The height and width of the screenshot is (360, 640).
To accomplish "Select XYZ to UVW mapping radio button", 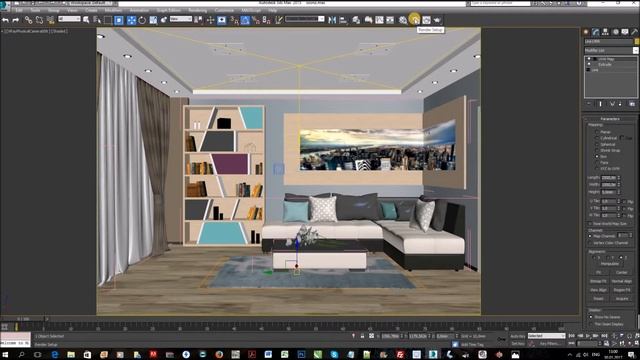I will coord(597,169).
